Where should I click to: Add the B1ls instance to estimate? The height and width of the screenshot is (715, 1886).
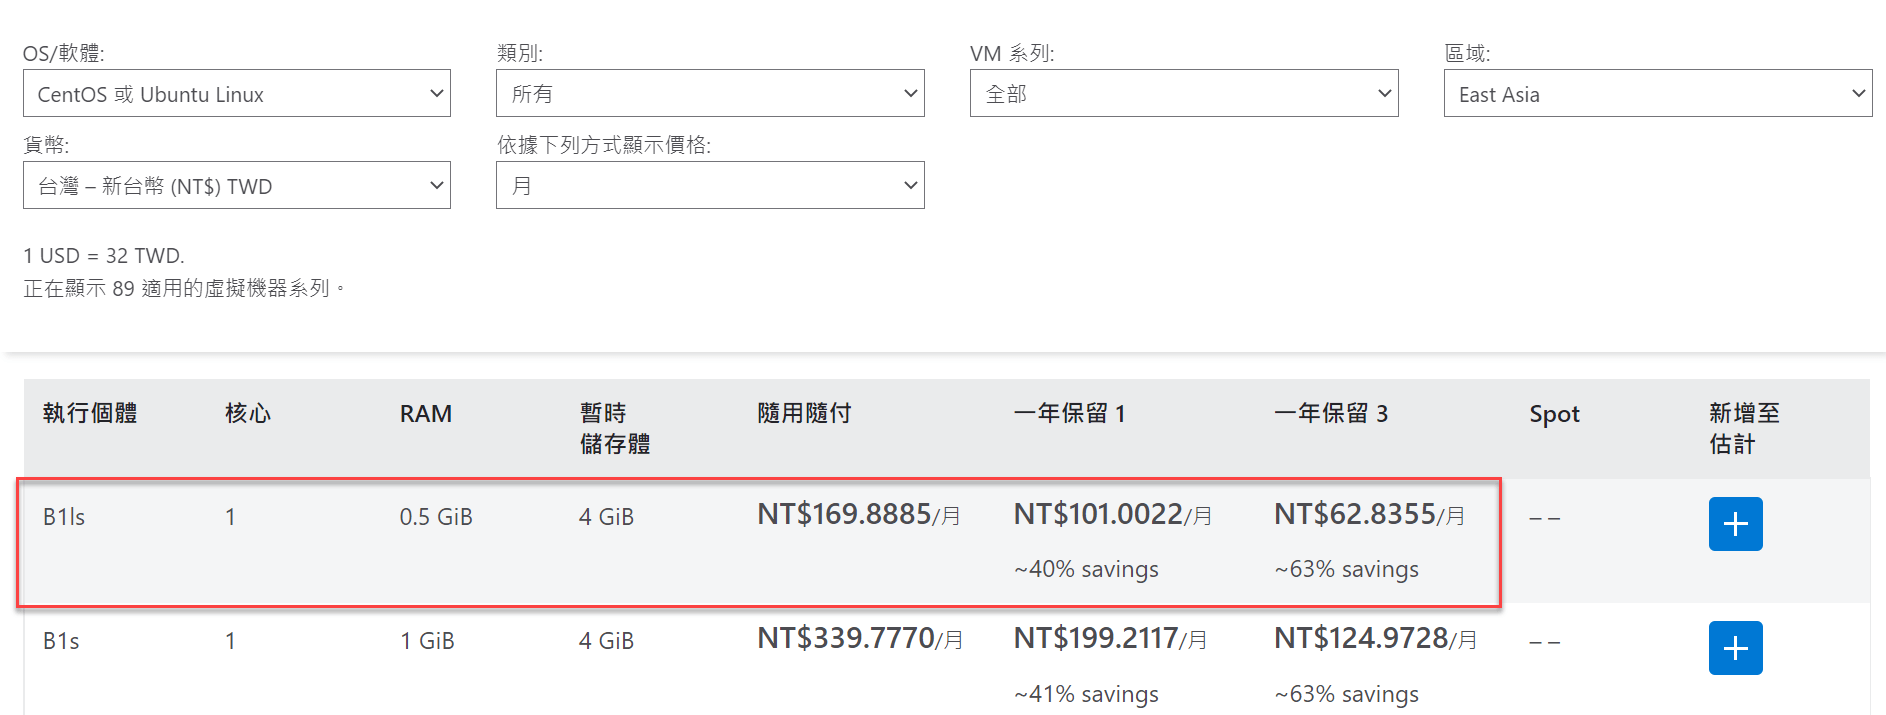1735,524
